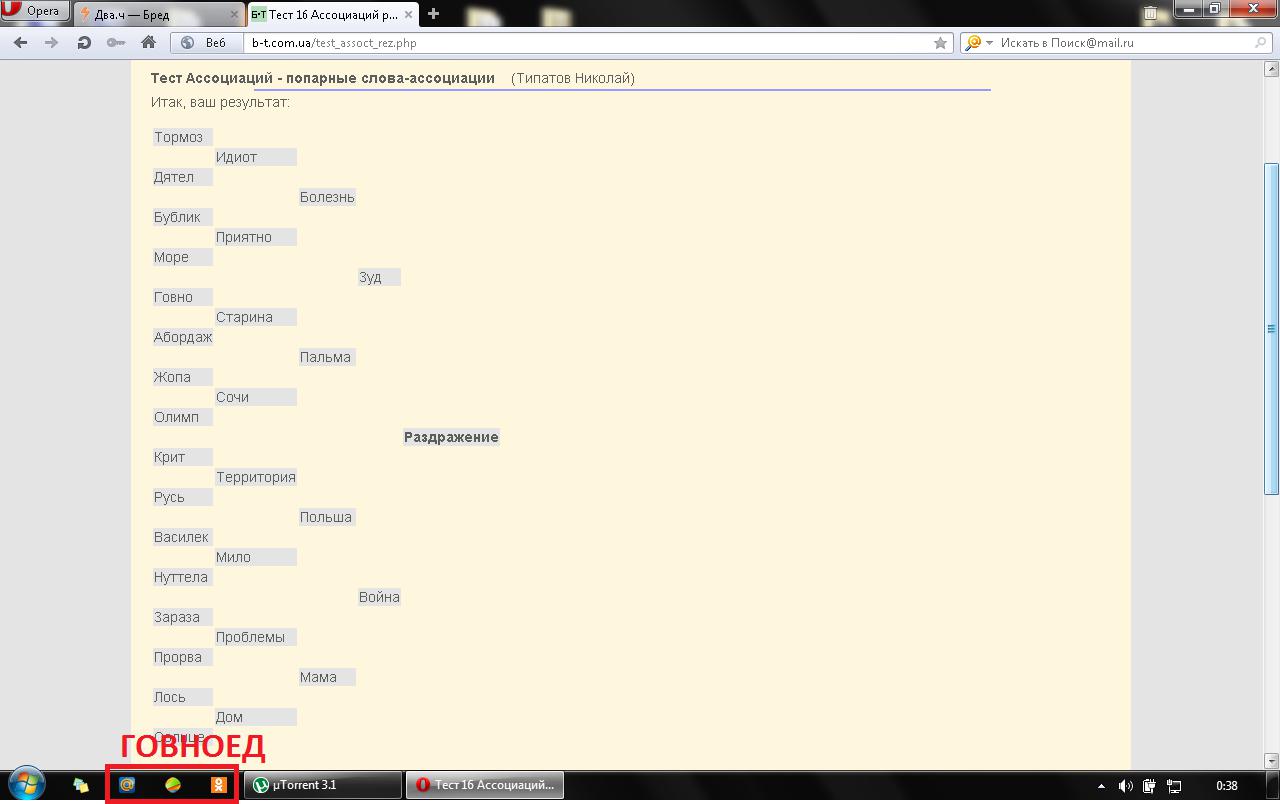Image resolution: width=1280 pixels, height=804 pixels.
Task: Click the word Олимп
Action: coord(176,417)
